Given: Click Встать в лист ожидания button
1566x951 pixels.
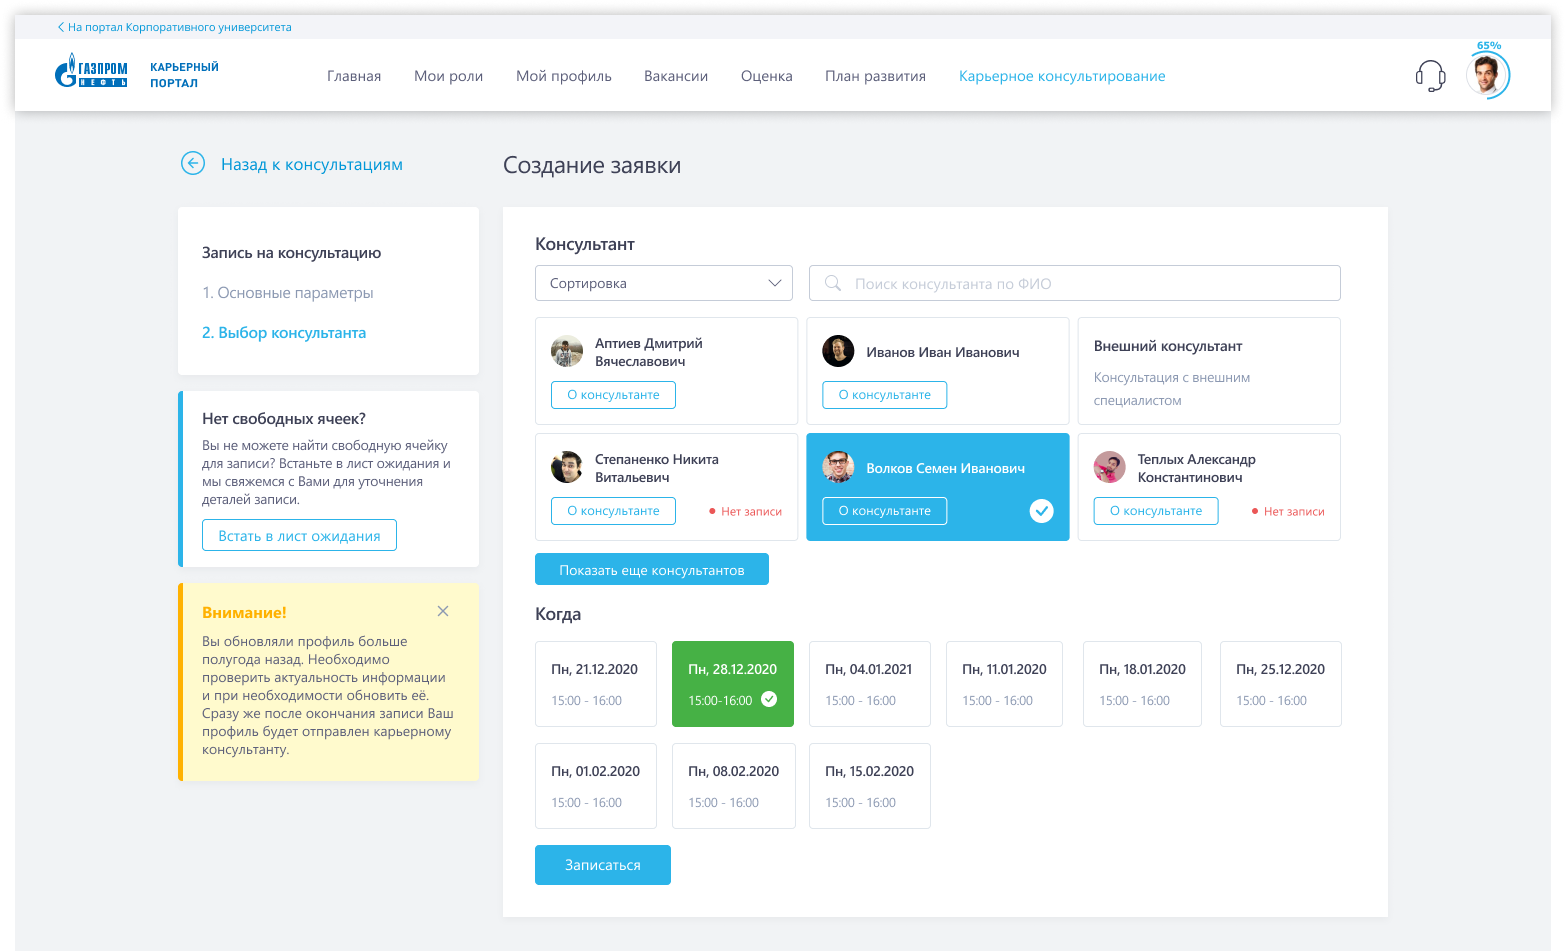Looking at the screenshot, I should coord(299,536).
